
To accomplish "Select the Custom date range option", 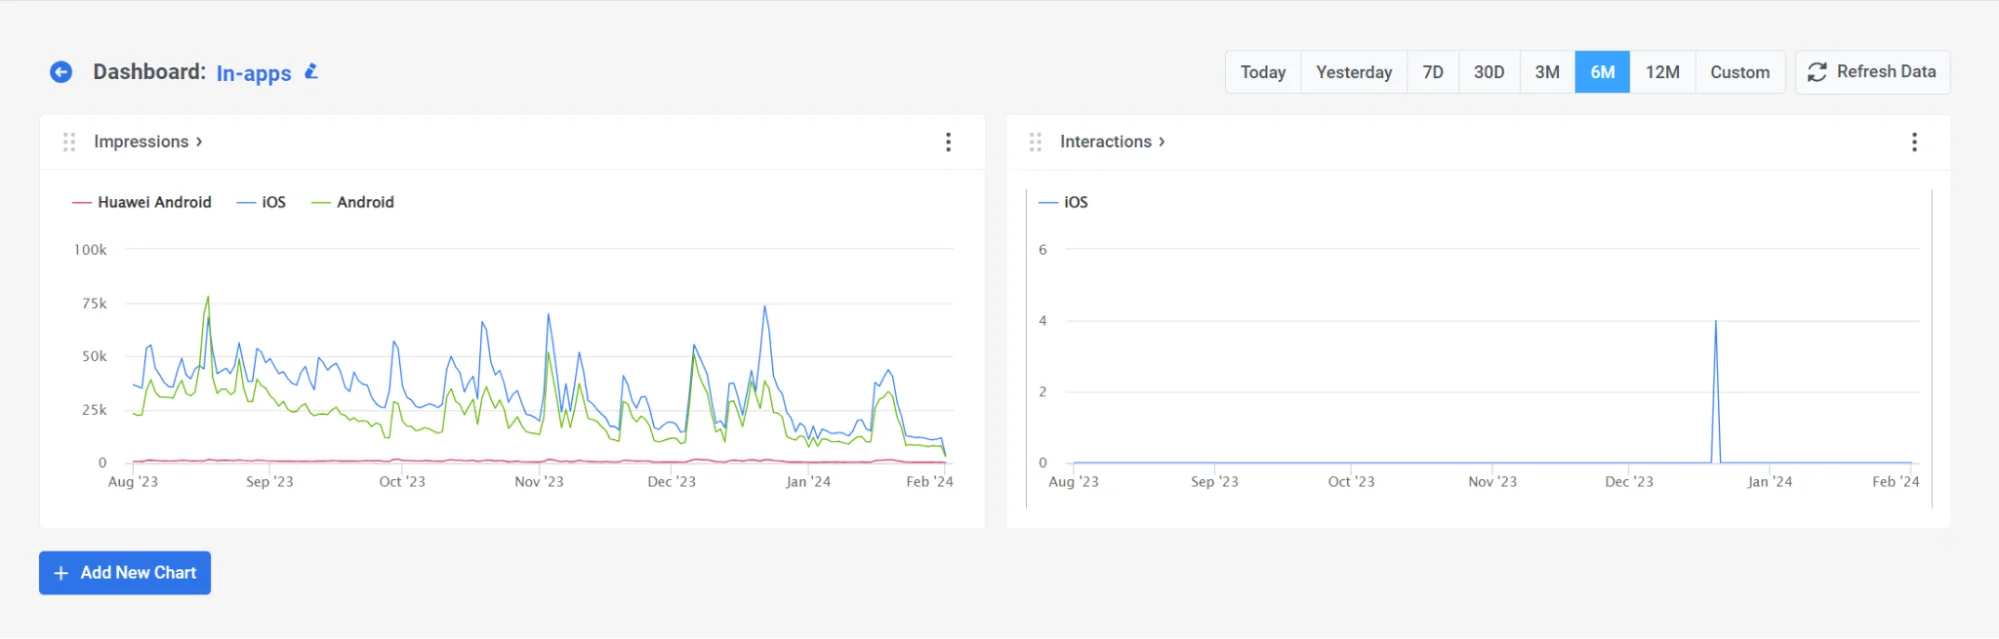I will (1739, 72).
